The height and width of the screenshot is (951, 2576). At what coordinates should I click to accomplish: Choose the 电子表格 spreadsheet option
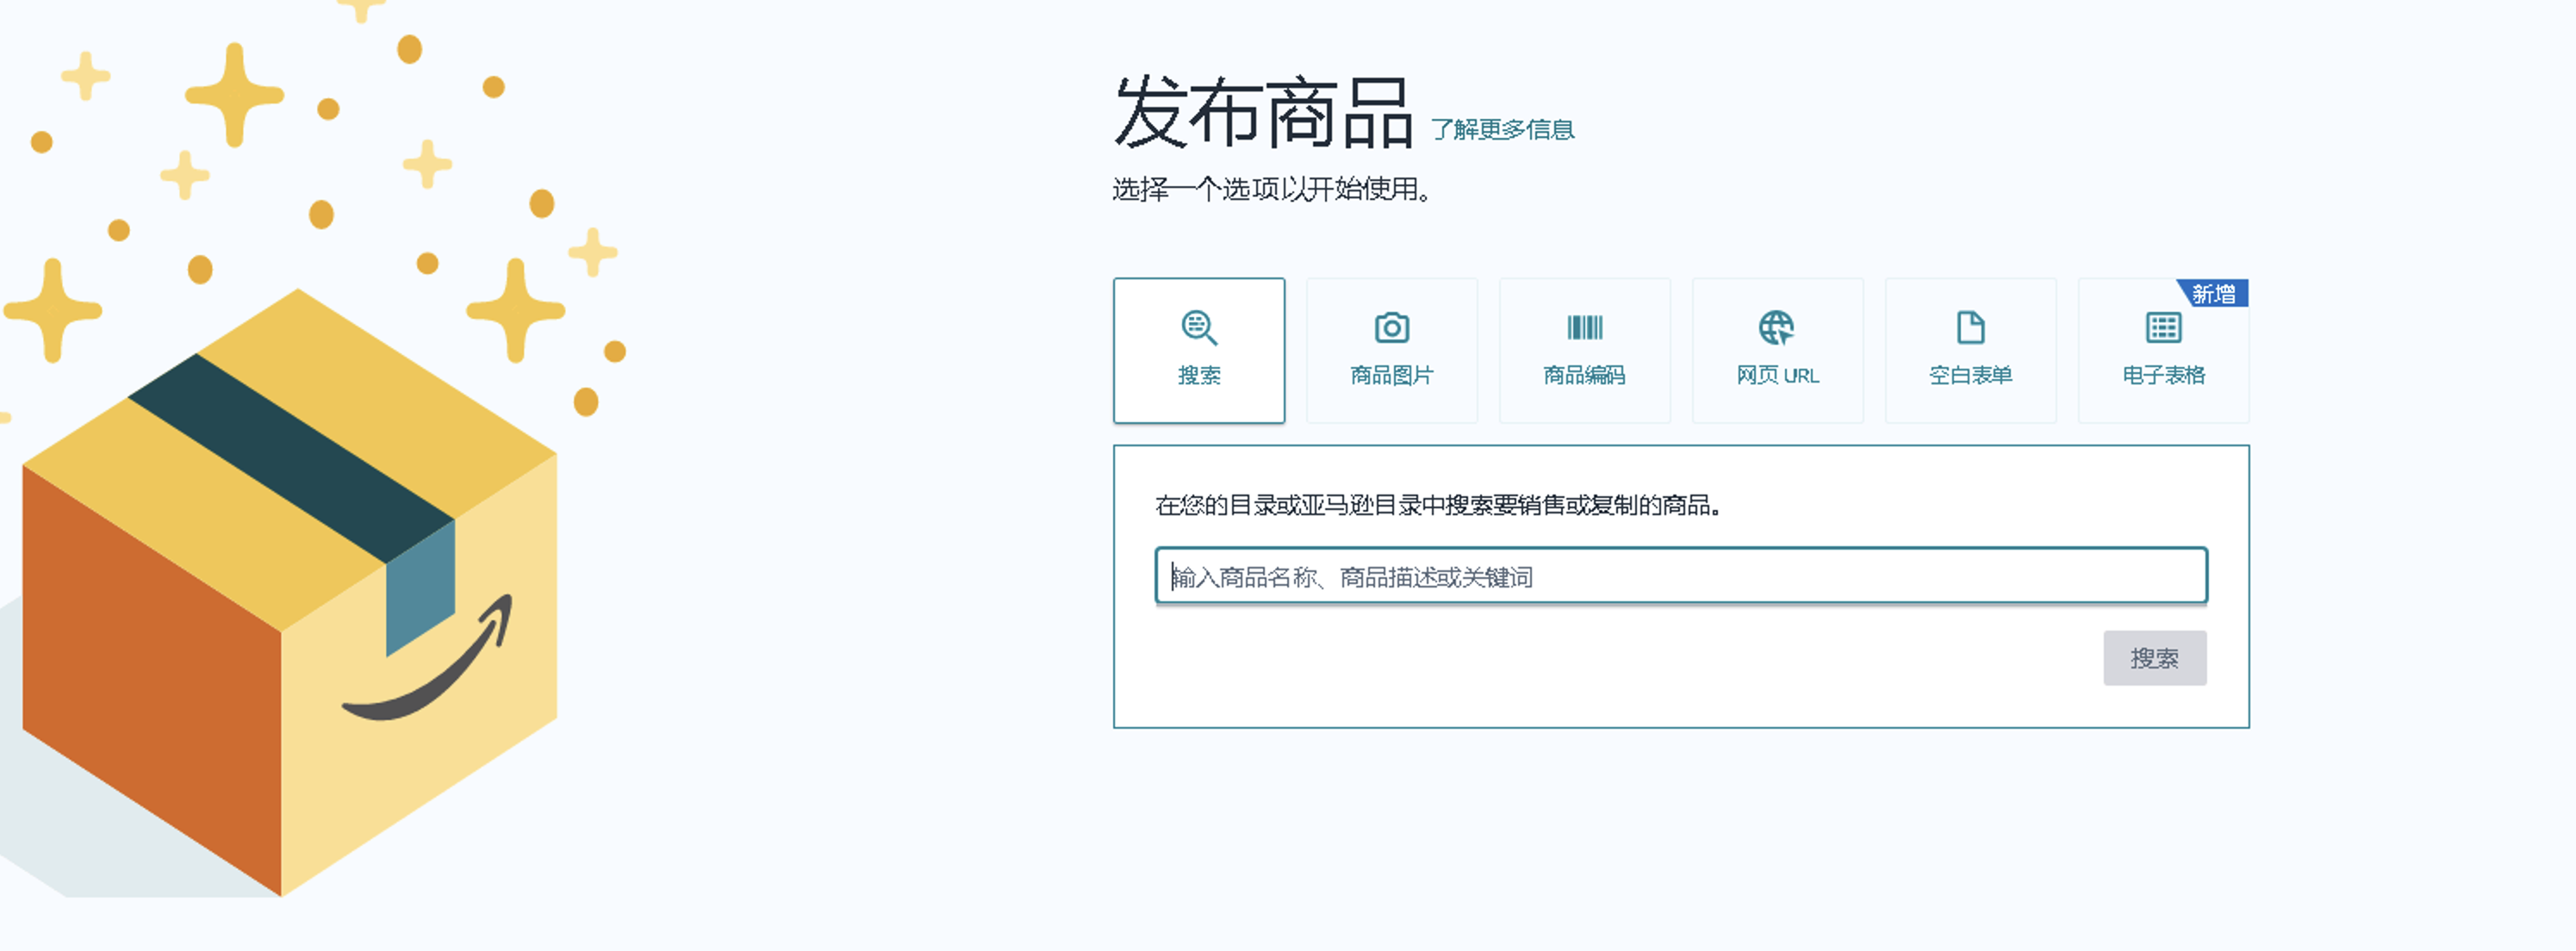tap(2163, 350)
